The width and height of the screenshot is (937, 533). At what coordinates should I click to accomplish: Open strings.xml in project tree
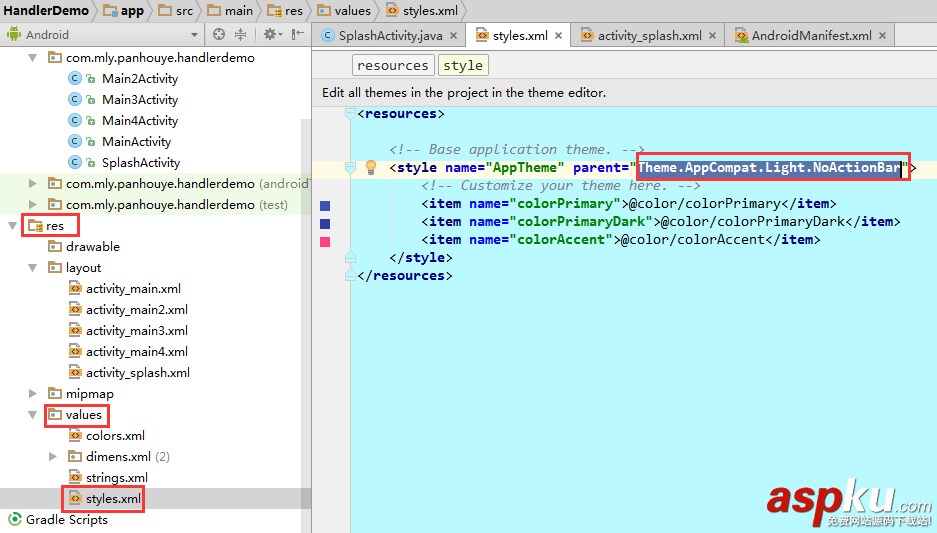coord(117,477)
